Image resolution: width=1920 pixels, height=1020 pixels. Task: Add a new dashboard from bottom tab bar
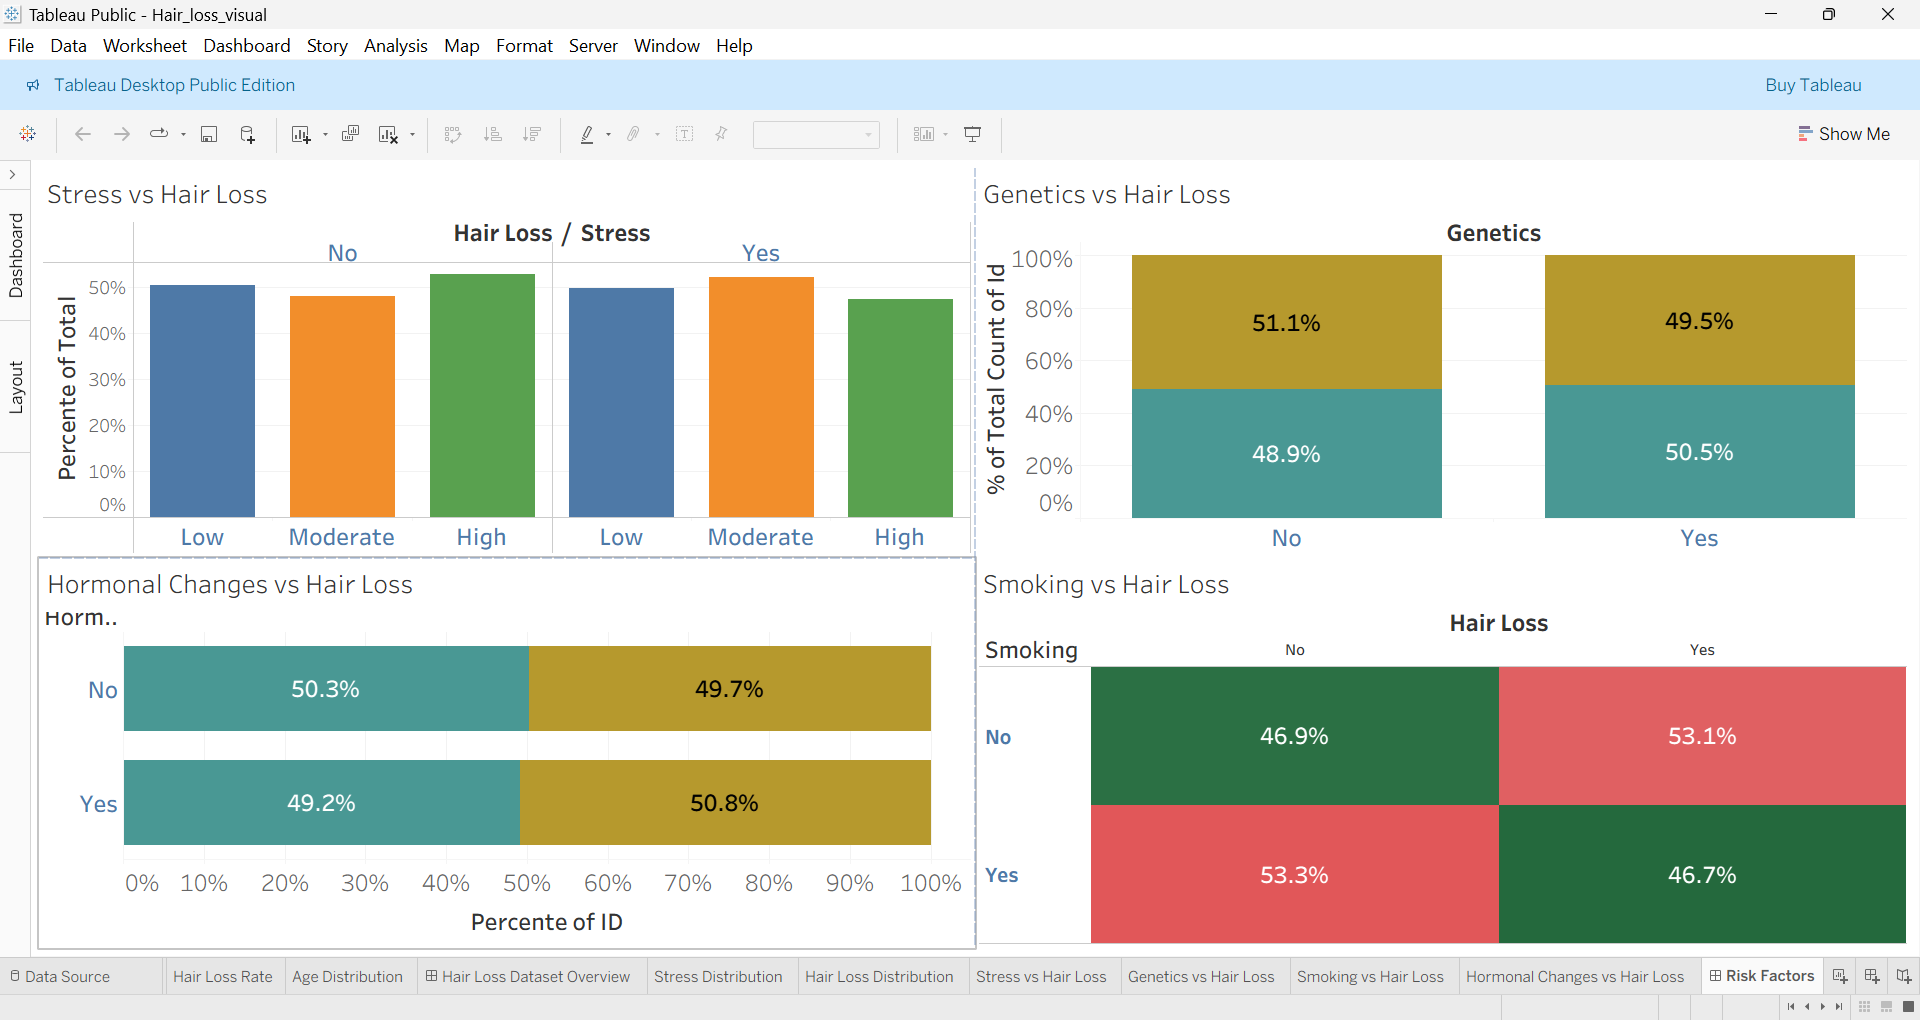coord(1872,976)
